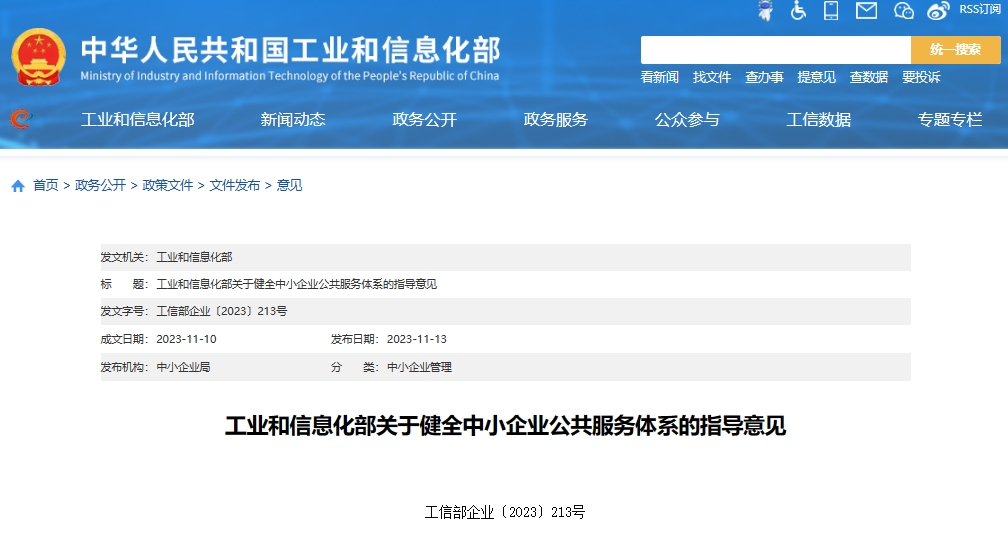
Task: Open the 新闻动态 menu
Action: tap(293, 120)
